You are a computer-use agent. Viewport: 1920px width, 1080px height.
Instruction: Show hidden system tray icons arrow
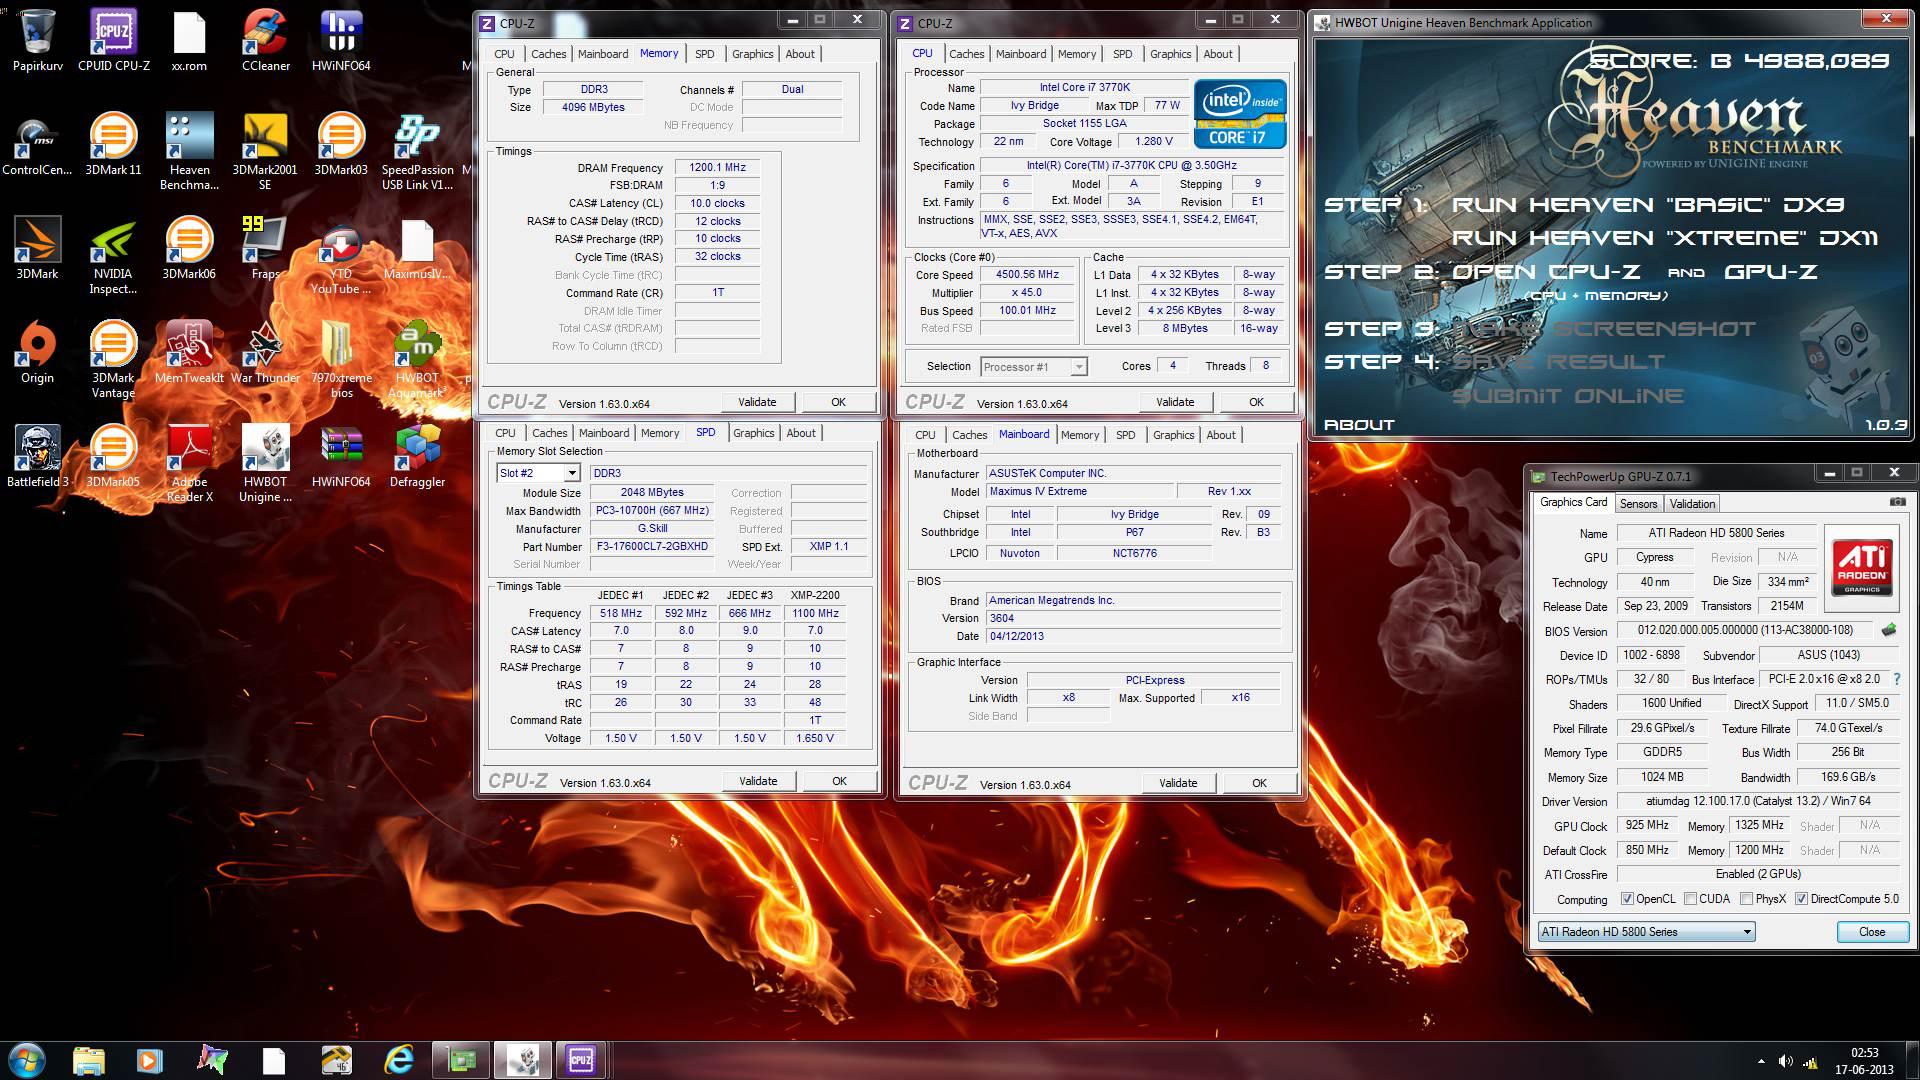pos(1761,1061)
